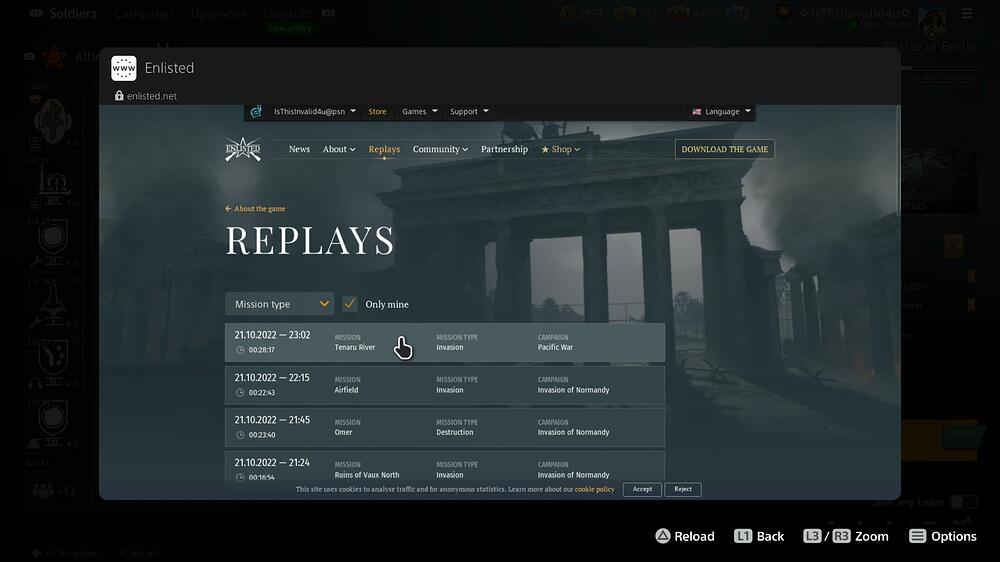1000x562 pixels.
Task: Click the Gaijin logo icon in top bar
Action: point(256,112)
